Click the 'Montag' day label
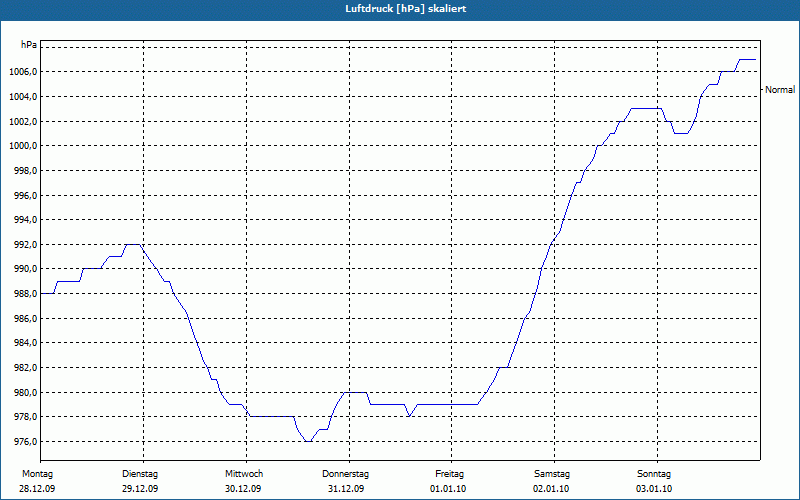The image size is (800, 500). 37,474
